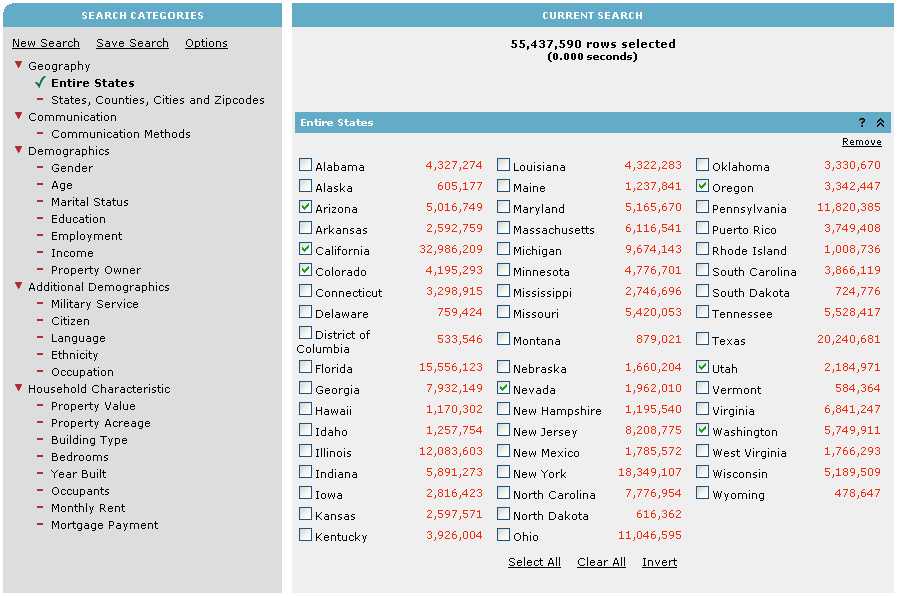The height and width of the screenshot is (596, 898).
Task: Click the red dash beside Property Value
Action: point(40,406)
